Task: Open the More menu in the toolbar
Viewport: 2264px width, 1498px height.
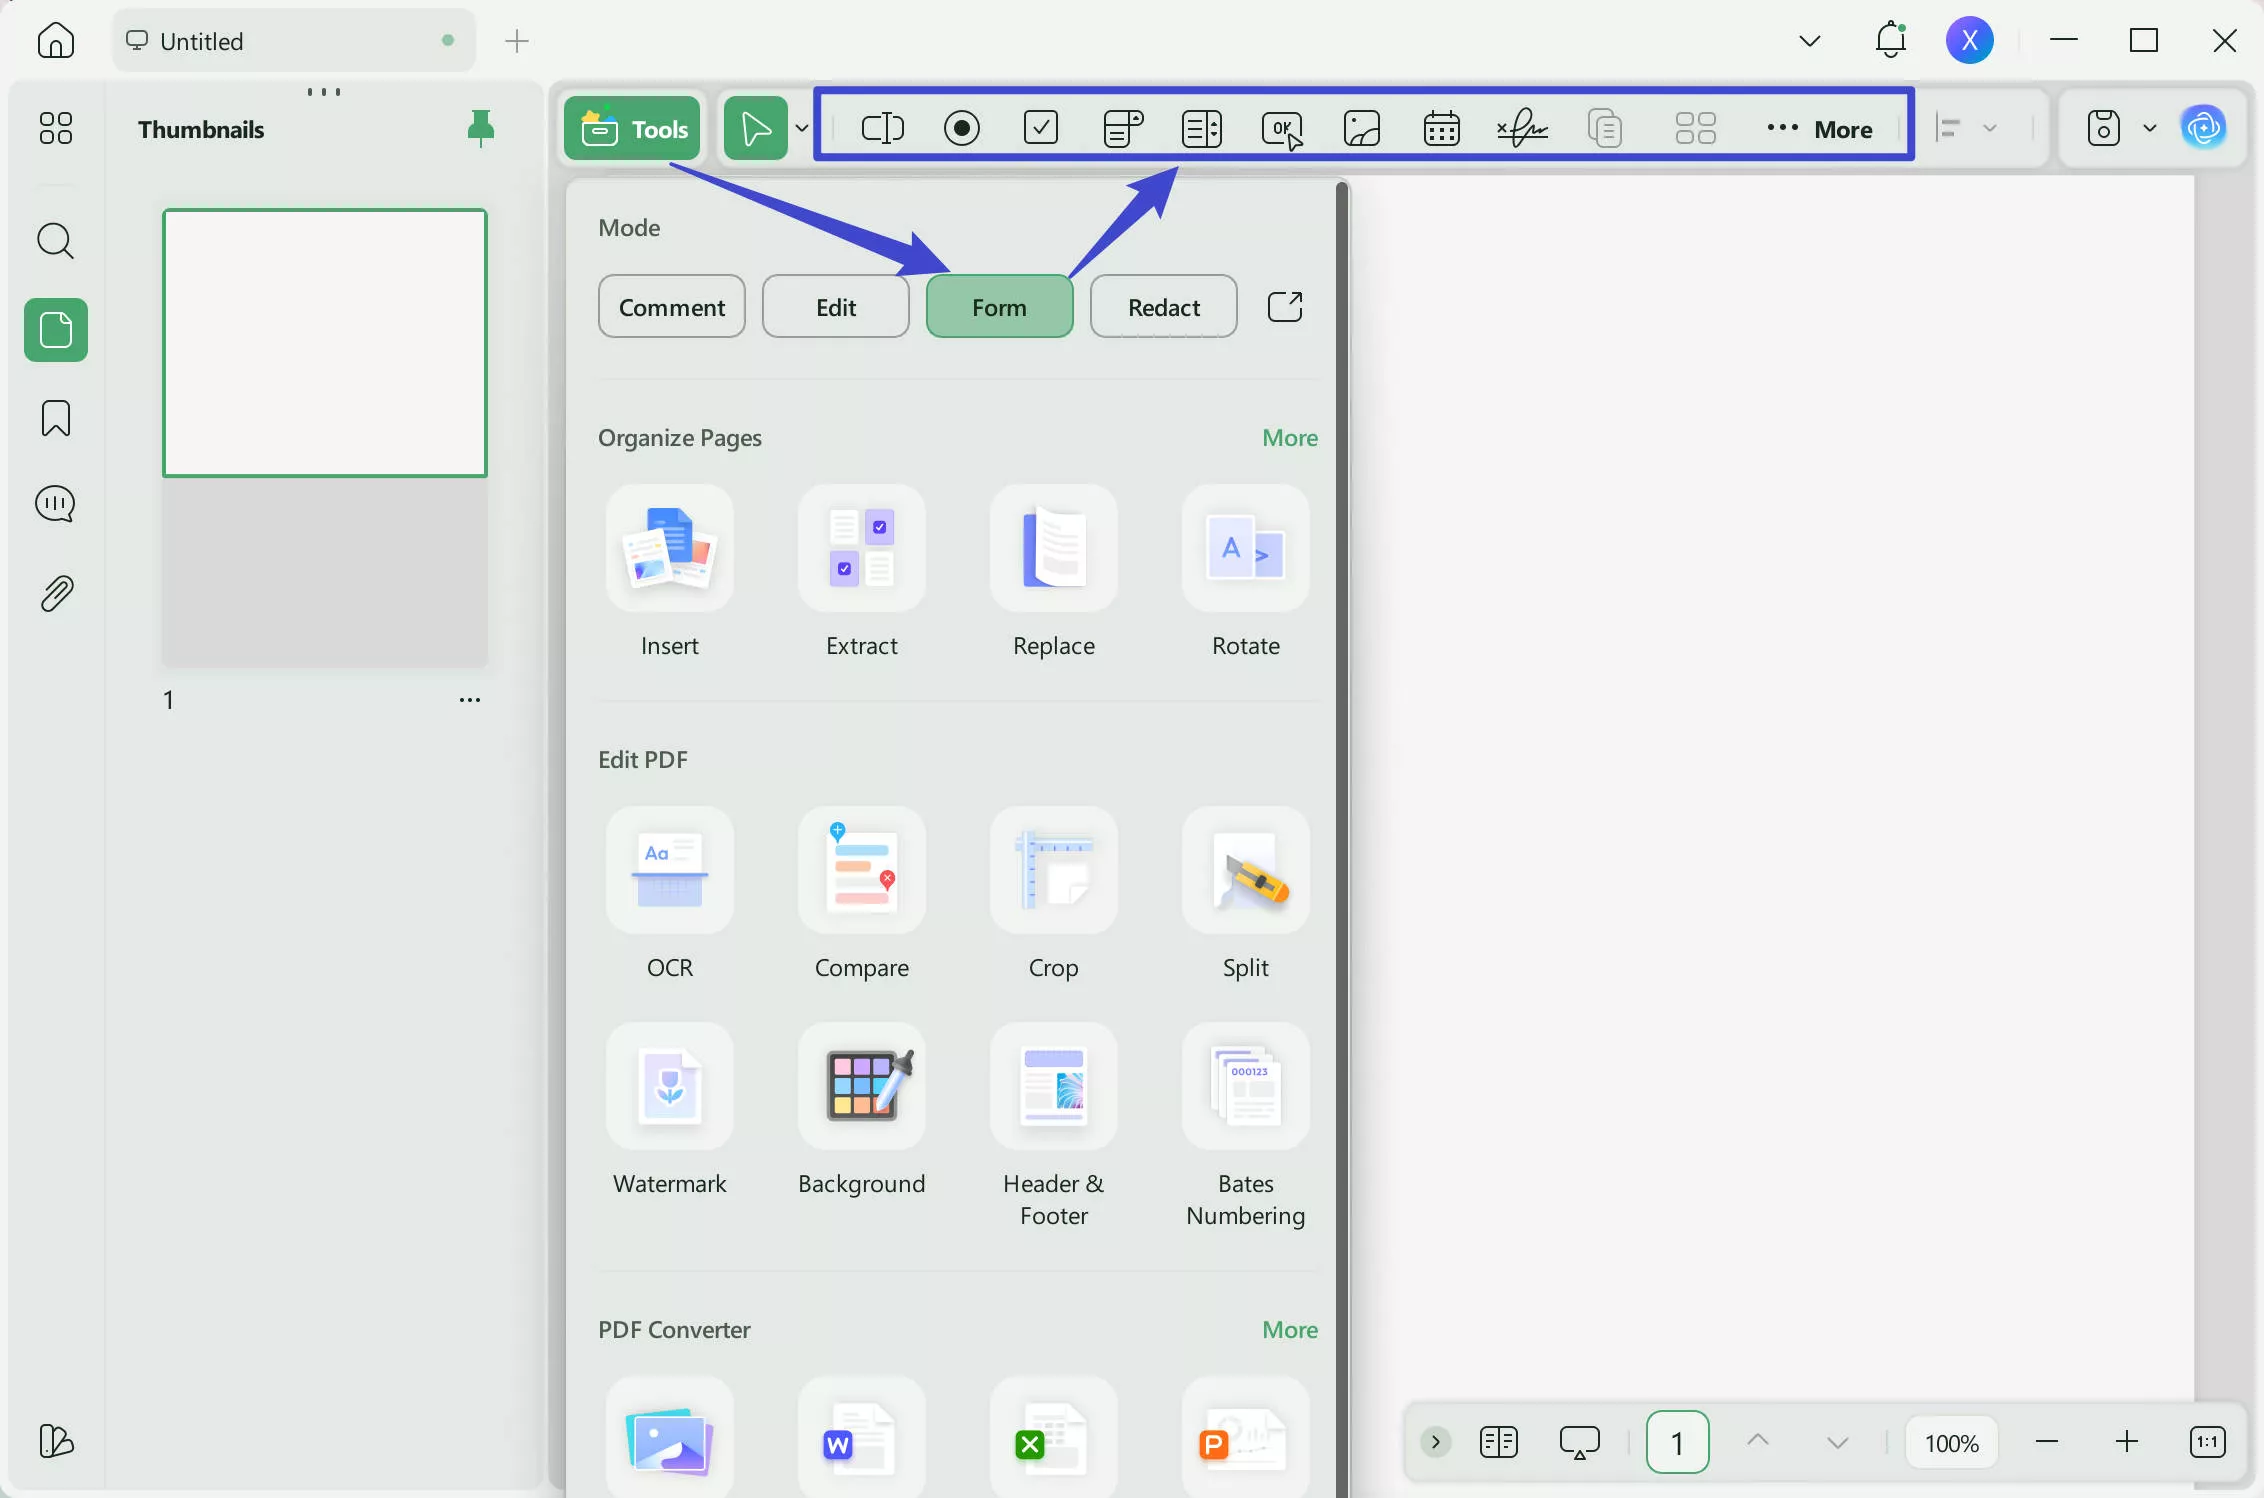Action: tap(1822, 128)
